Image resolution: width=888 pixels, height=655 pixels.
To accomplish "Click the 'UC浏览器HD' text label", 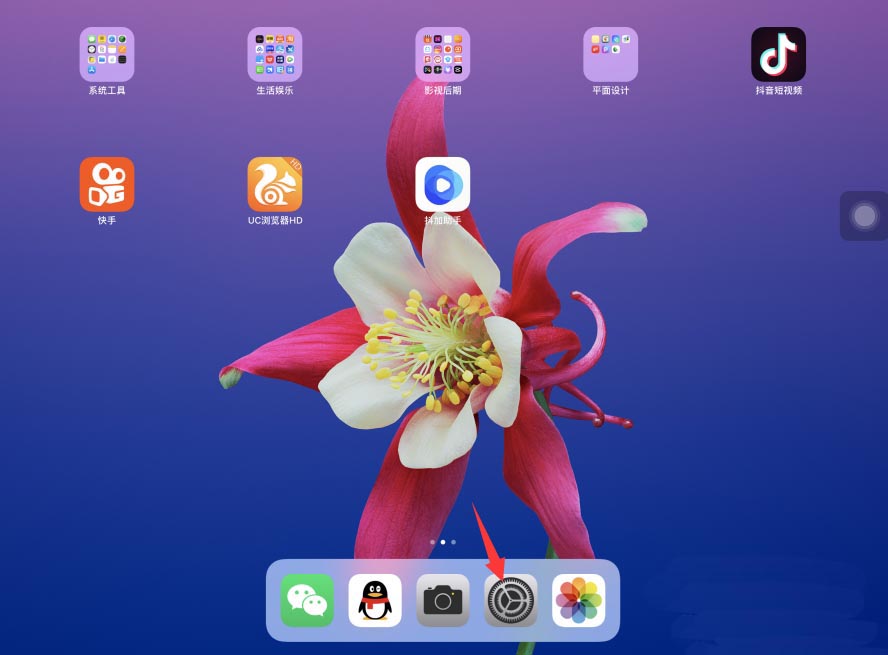I will tap(275, 220).
